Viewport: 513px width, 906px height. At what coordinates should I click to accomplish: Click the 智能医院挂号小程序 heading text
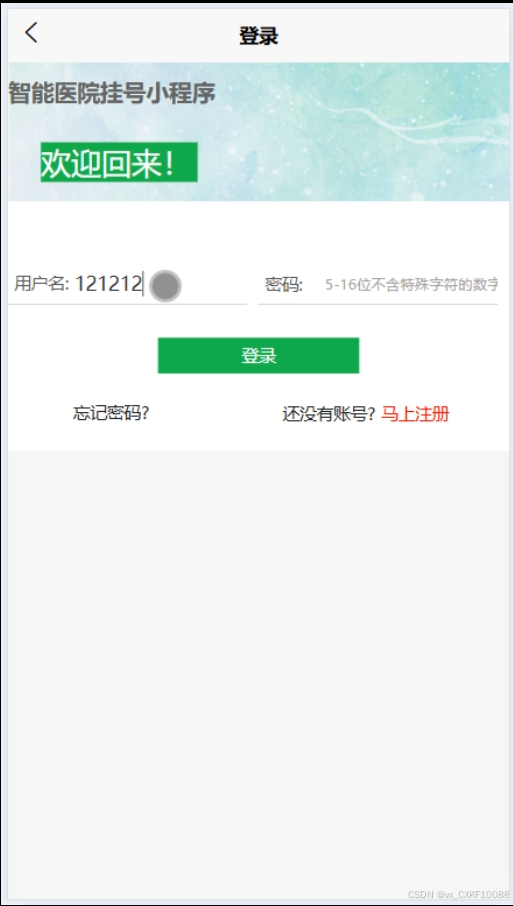(112, 94)
